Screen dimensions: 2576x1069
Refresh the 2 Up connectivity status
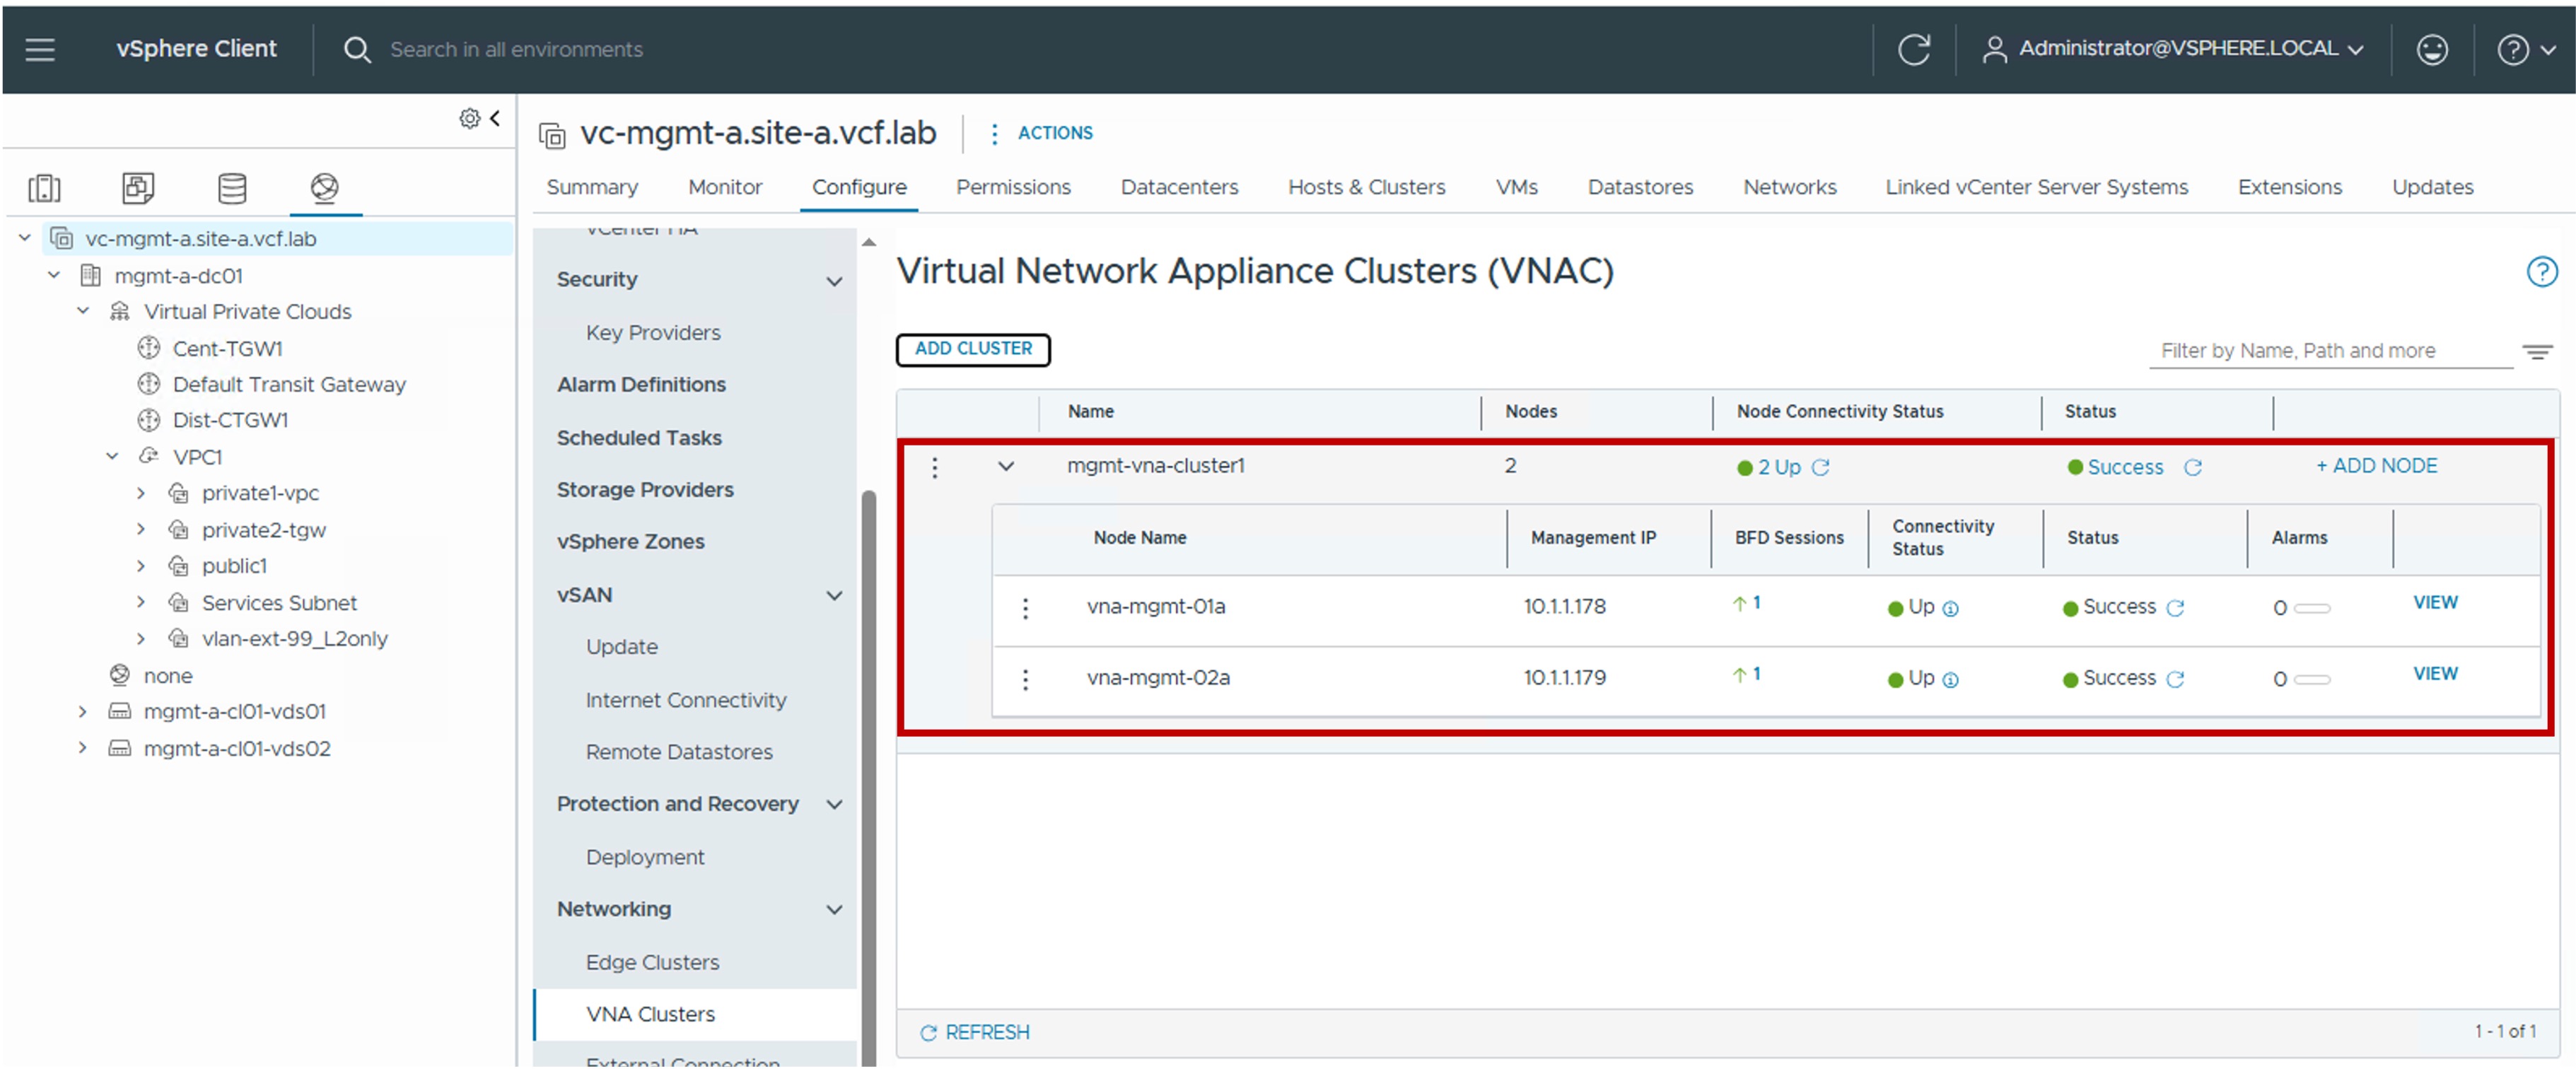(1820, 467)
